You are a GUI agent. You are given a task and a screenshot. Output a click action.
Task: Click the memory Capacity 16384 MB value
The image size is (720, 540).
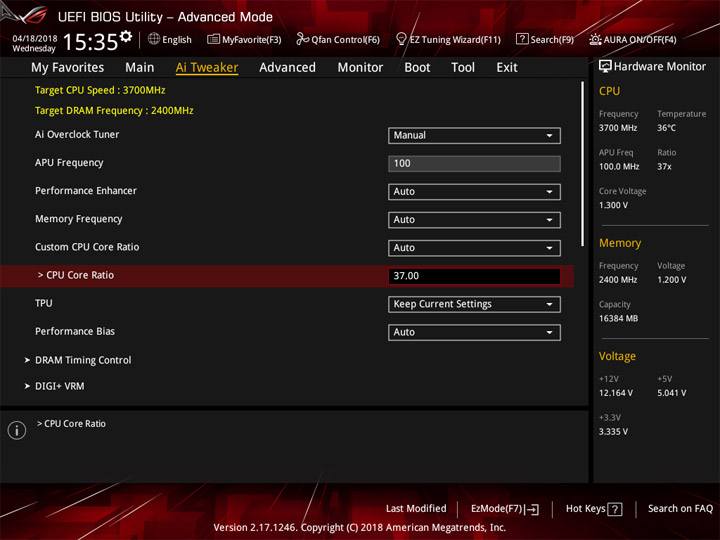click(x=618, y=318)
